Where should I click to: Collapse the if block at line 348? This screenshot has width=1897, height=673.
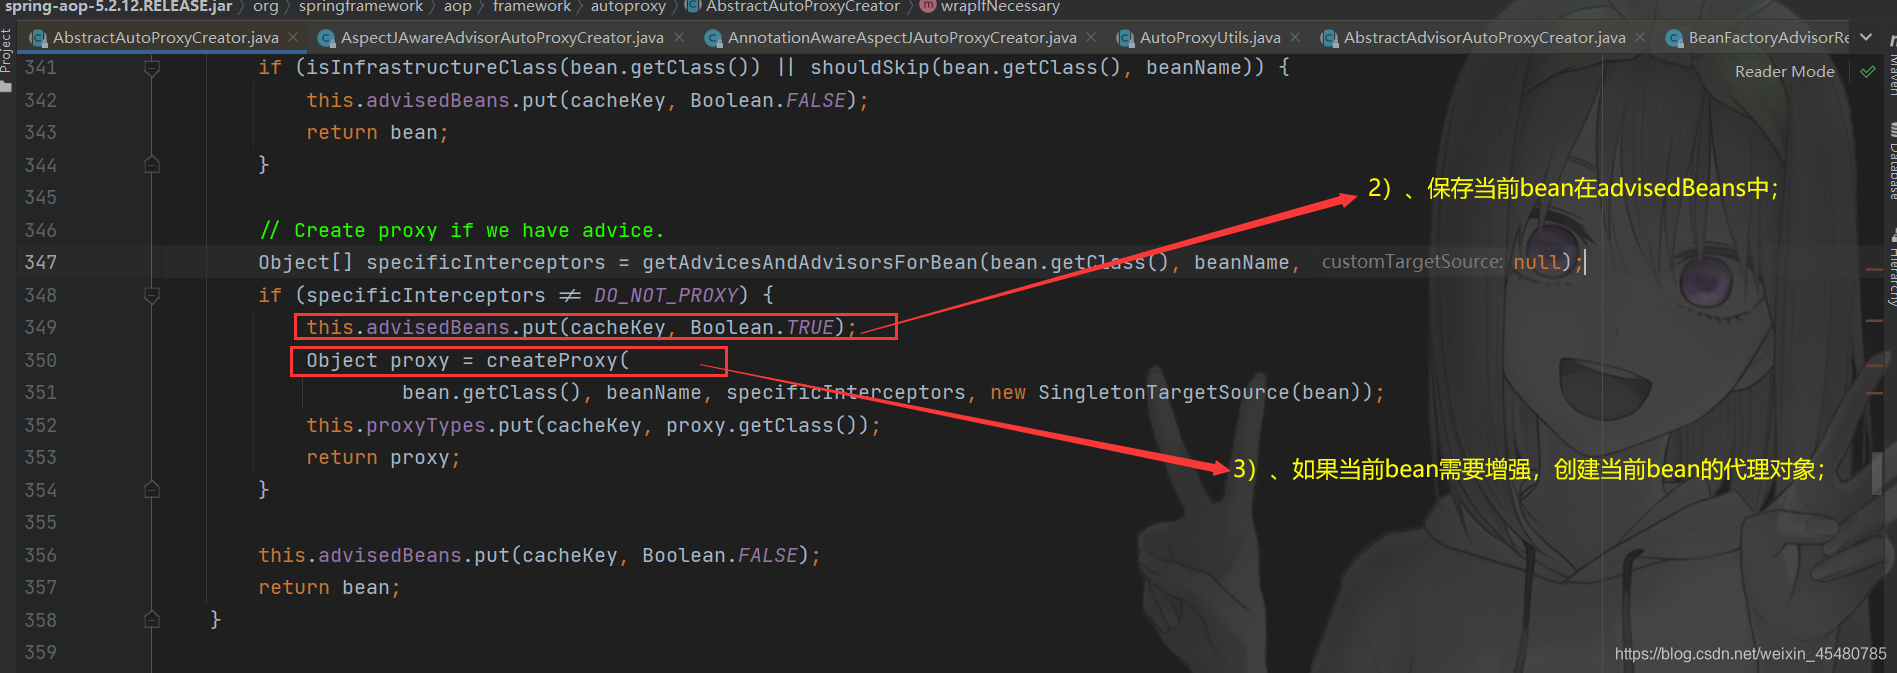(152, 295)
